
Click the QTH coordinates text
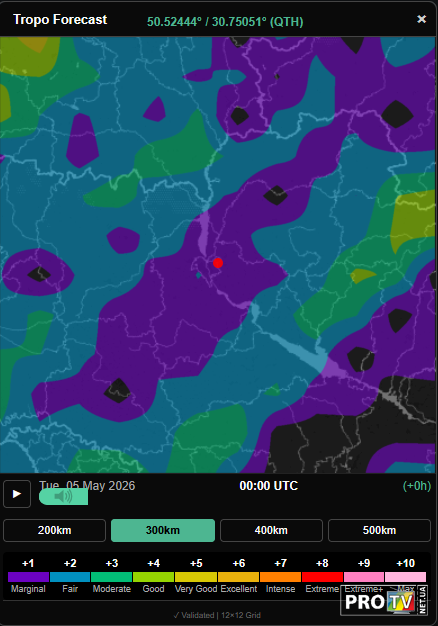(x=225, y=22)
